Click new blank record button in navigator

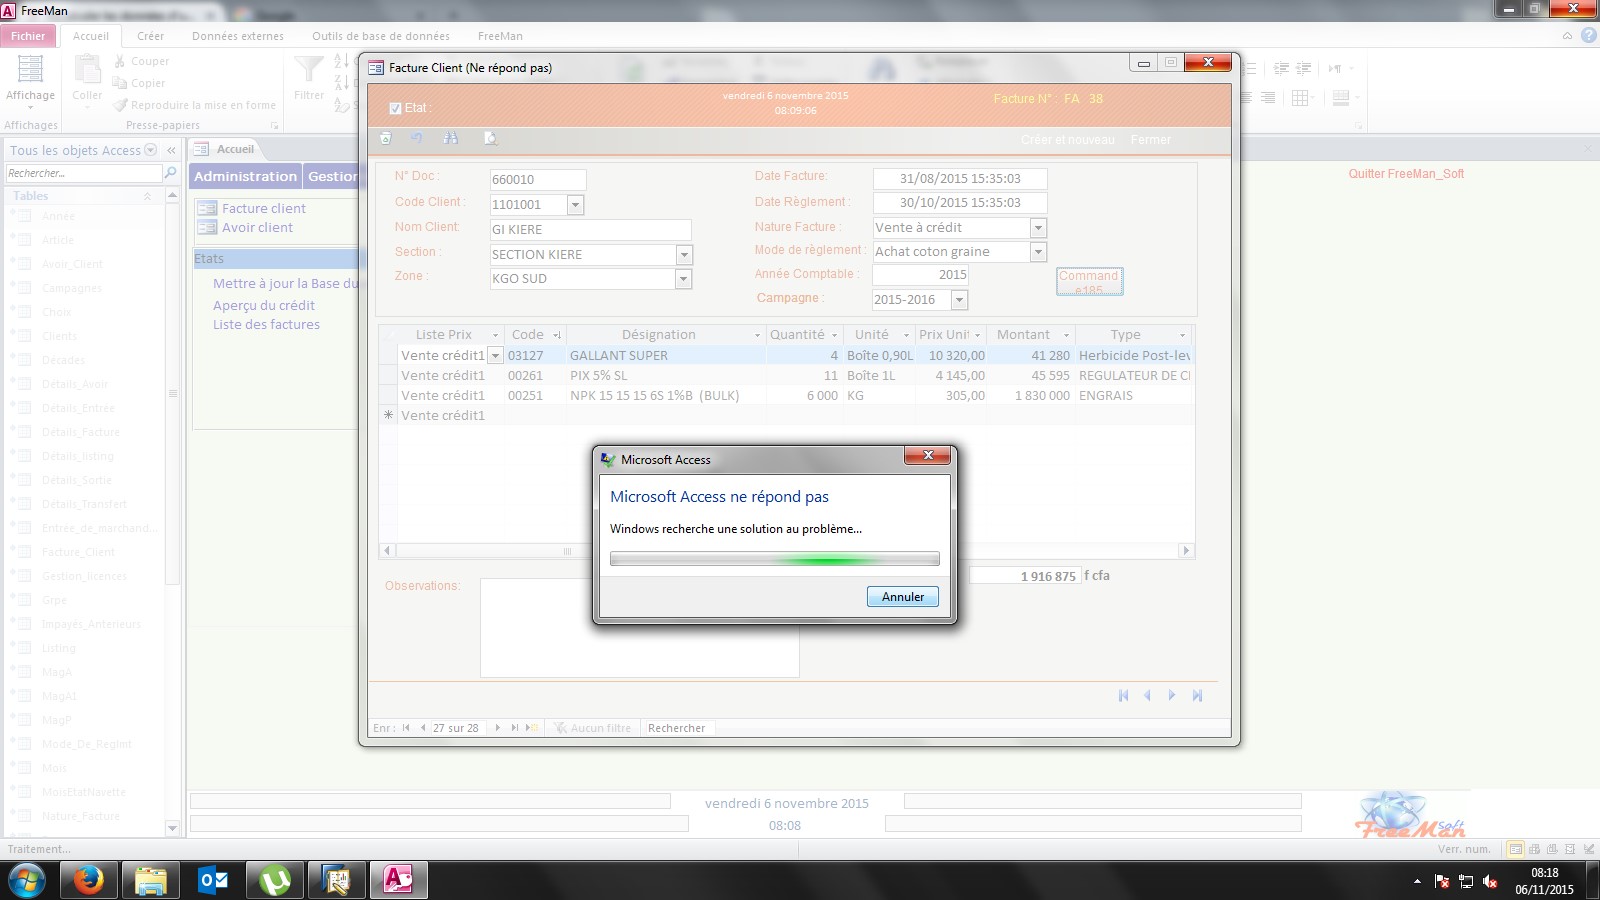click(533, 728)
